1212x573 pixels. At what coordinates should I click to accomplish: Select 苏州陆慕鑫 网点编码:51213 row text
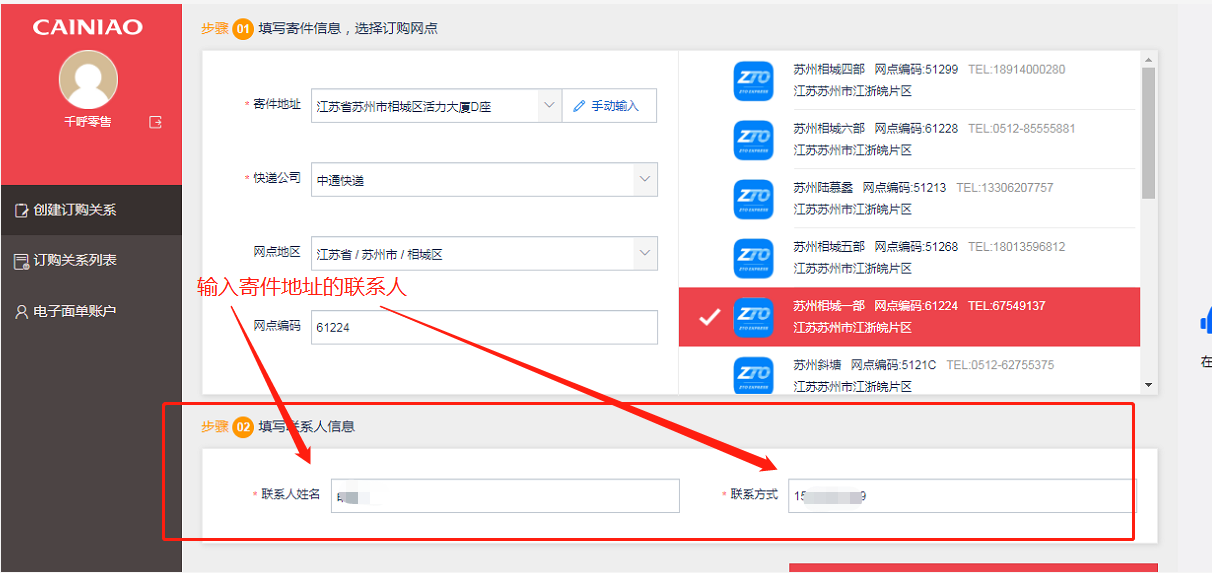point(870,188)
